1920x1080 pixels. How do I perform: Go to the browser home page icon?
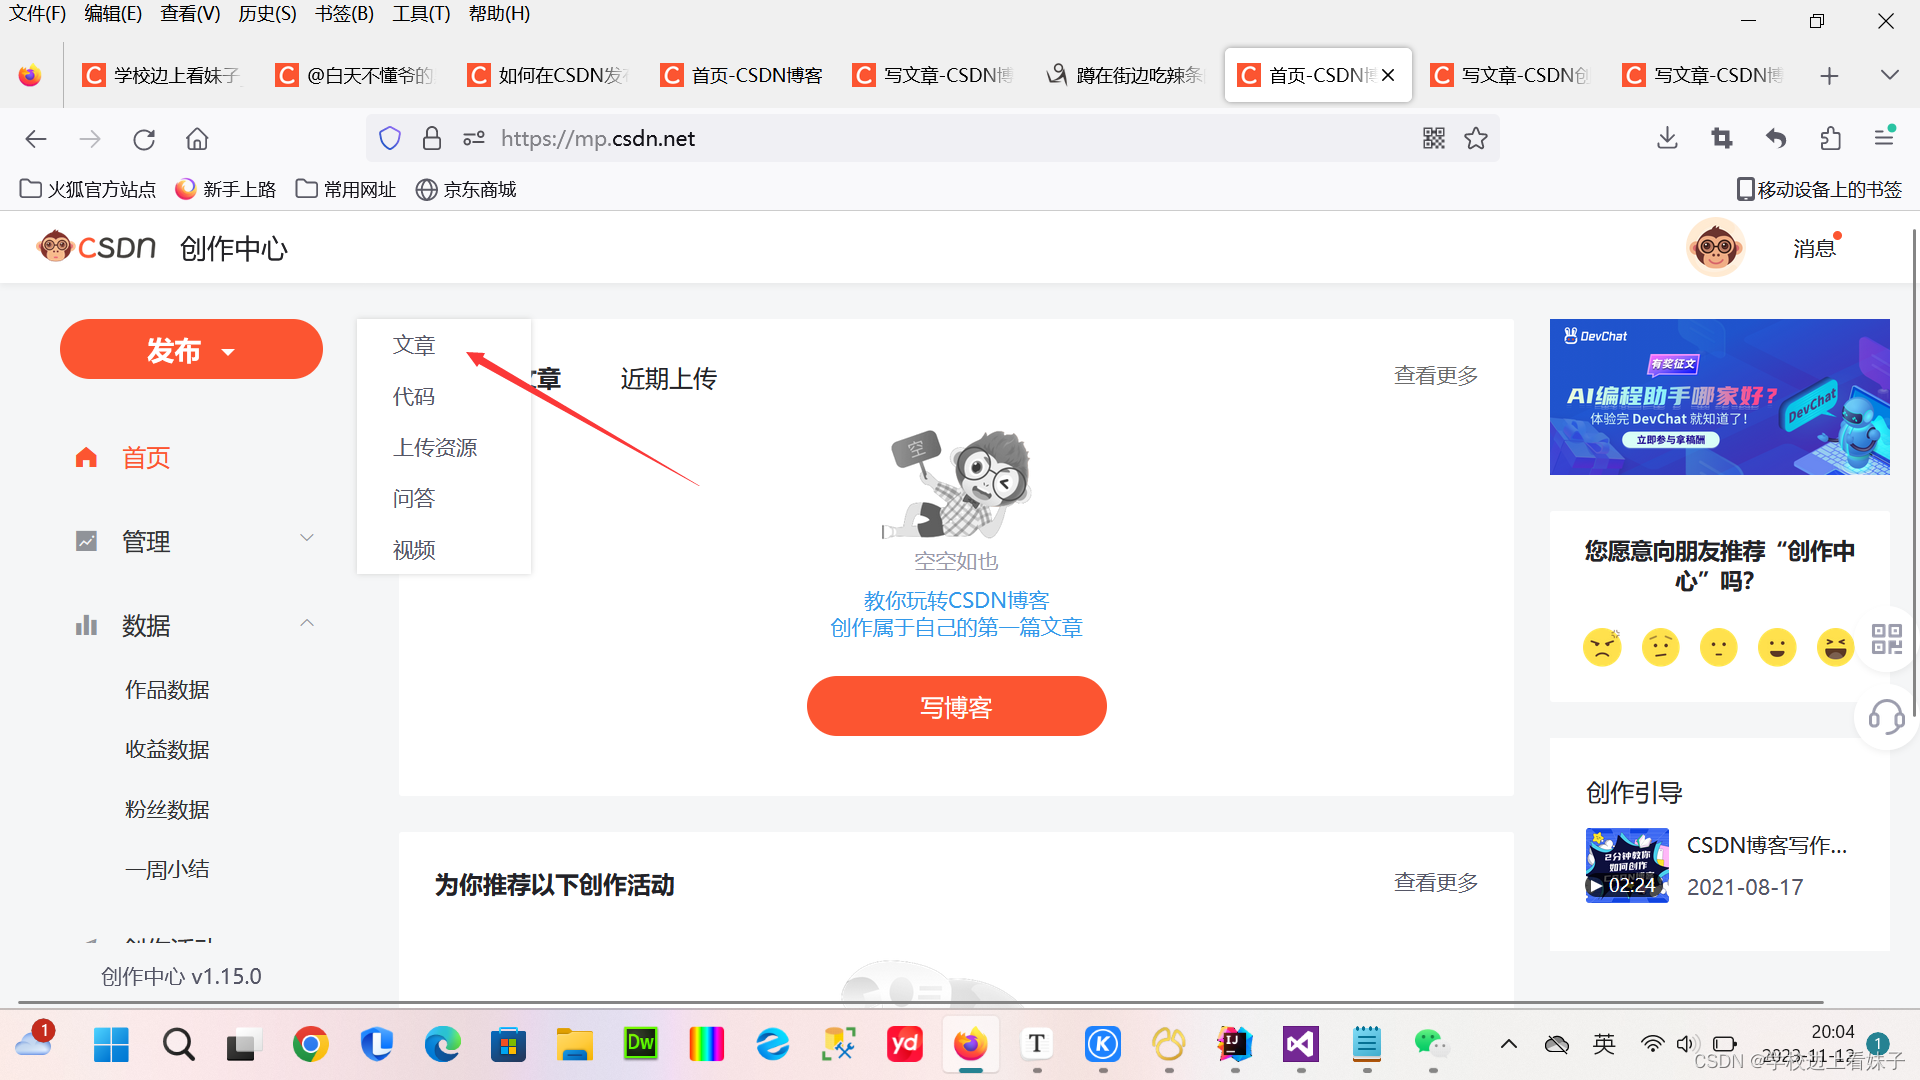pyautogui.click(x=197, y=139)
